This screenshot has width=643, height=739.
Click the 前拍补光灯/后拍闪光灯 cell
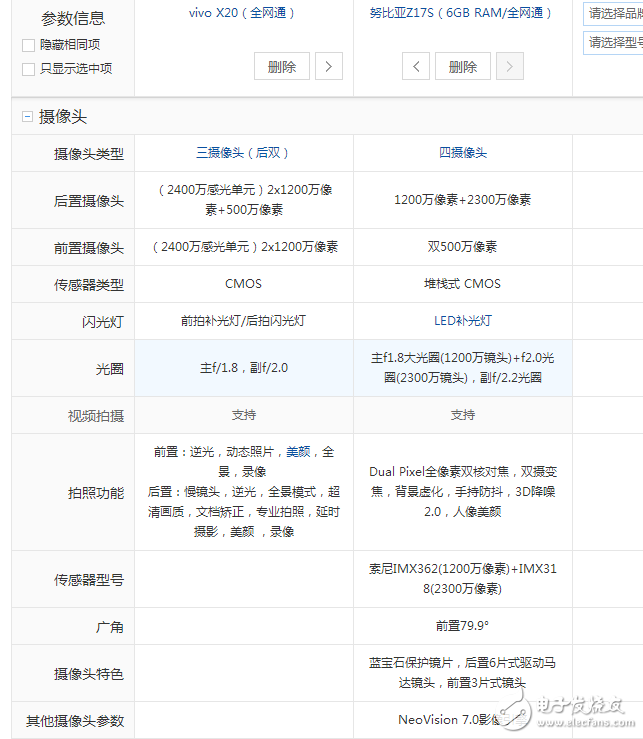pos(244,321)
